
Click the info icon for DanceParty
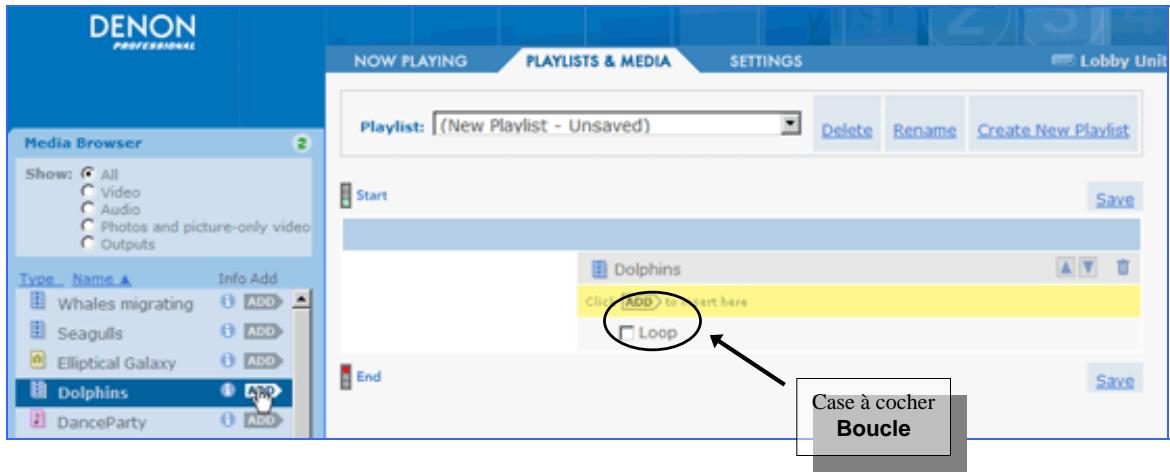227,421
